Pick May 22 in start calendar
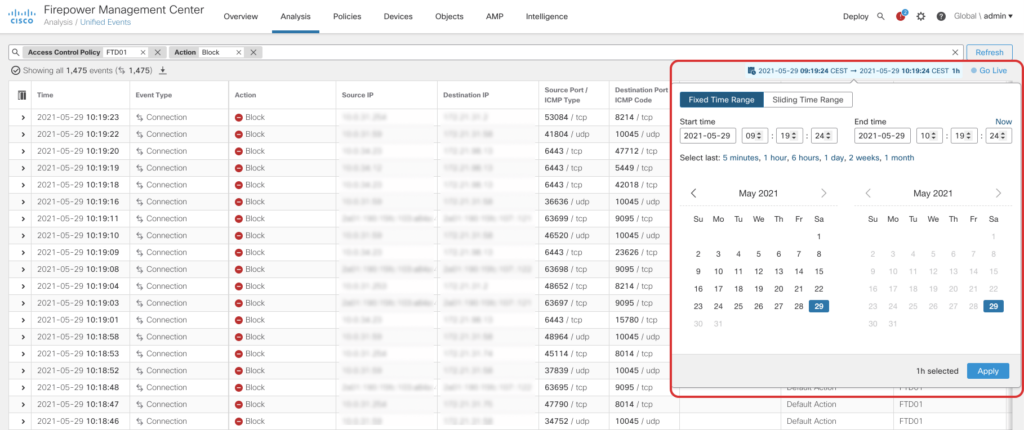Screen dimensions: 1024x430 point(819,289)
